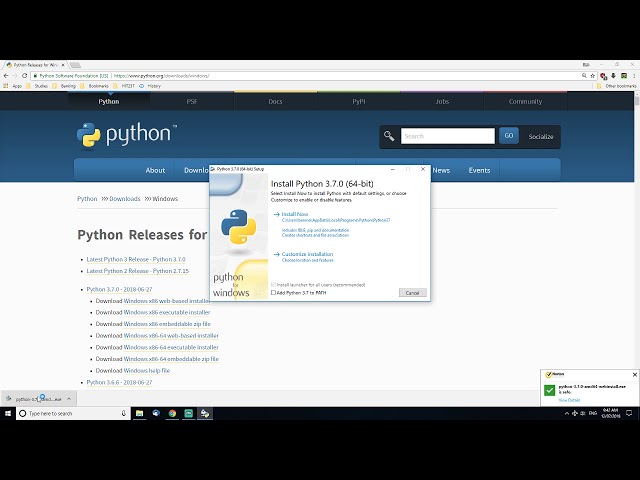
Task: Open the green square browser extension
Action: [x=624, y=76]
